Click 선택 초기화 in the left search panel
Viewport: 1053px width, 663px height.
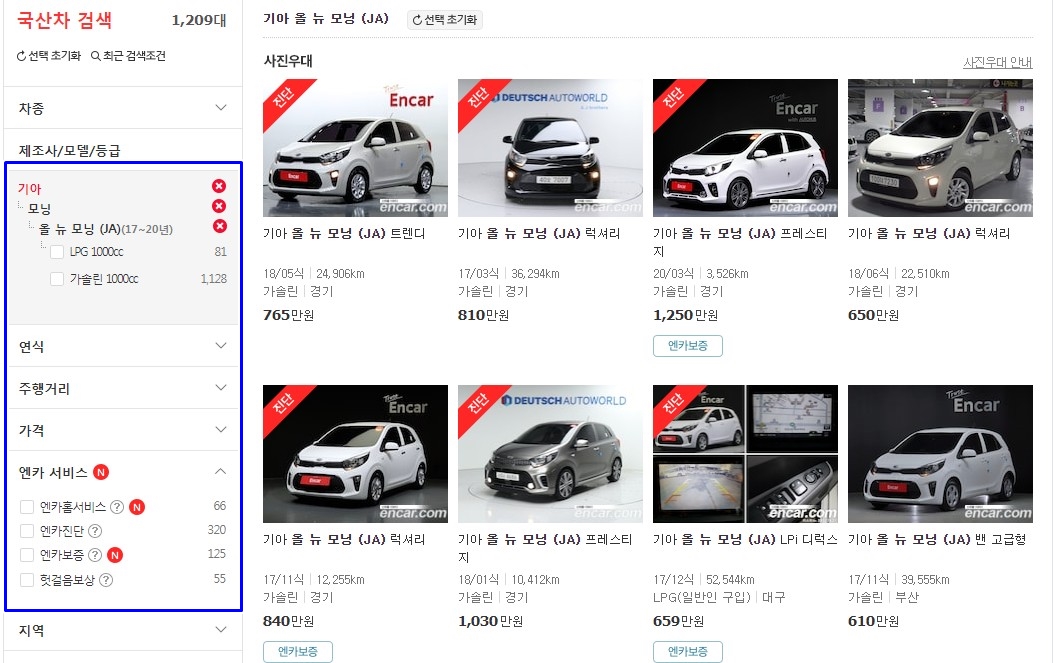[x=48, y=56]
